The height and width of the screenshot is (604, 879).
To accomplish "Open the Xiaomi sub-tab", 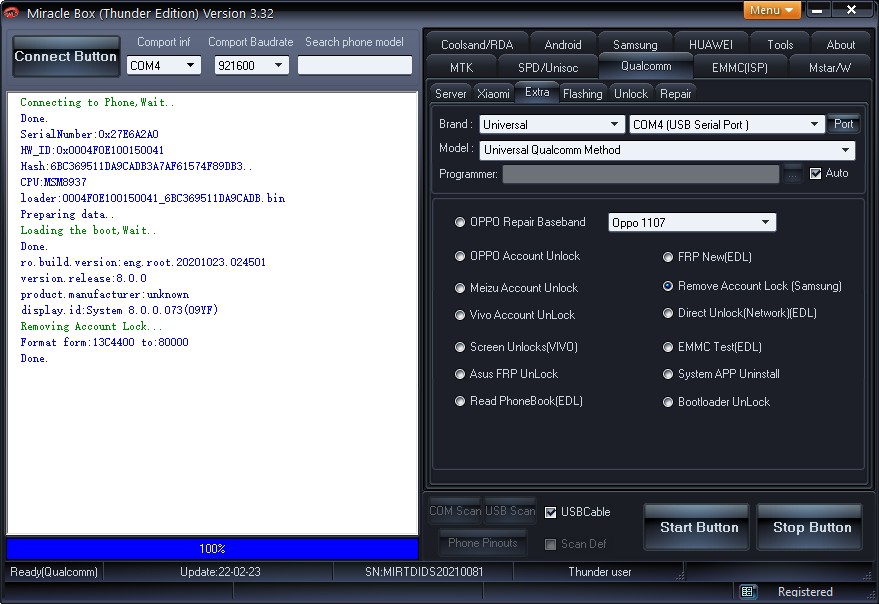I will (x=493, y=94).
